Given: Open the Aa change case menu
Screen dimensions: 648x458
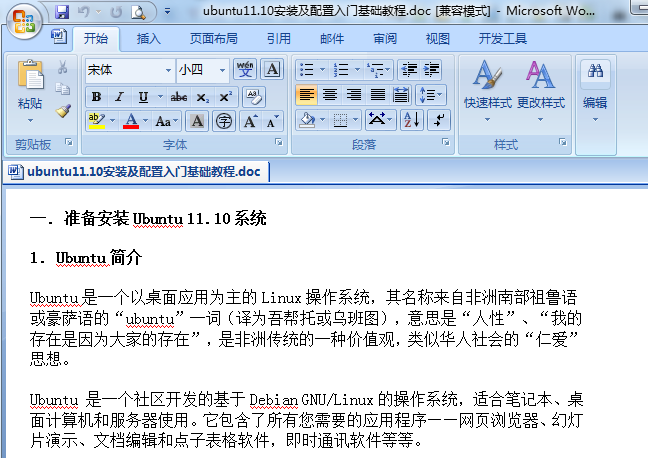Looking at the screenshot, I should tap(167, 121).
